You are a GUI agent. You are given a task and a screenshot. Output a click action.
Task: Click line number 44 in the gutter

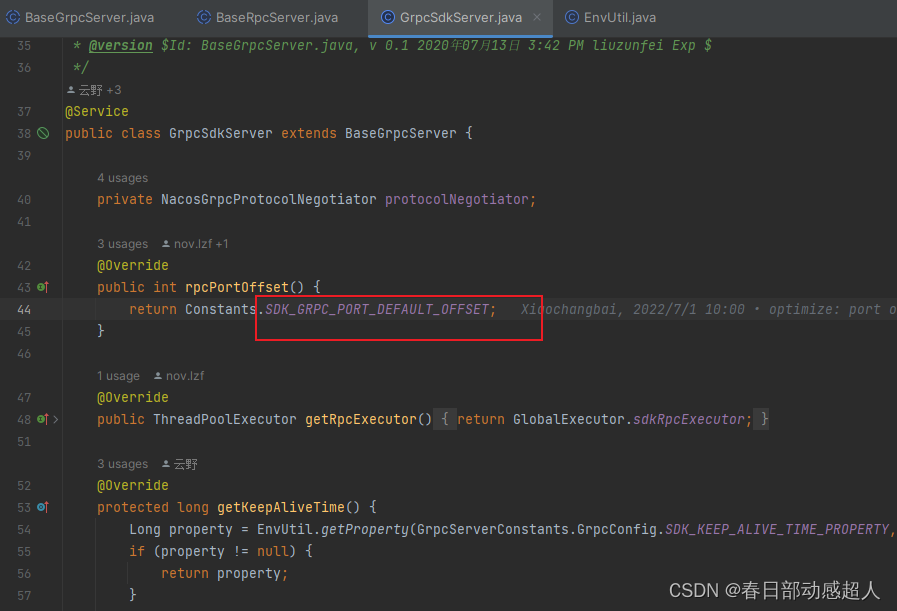pos(24,310)
